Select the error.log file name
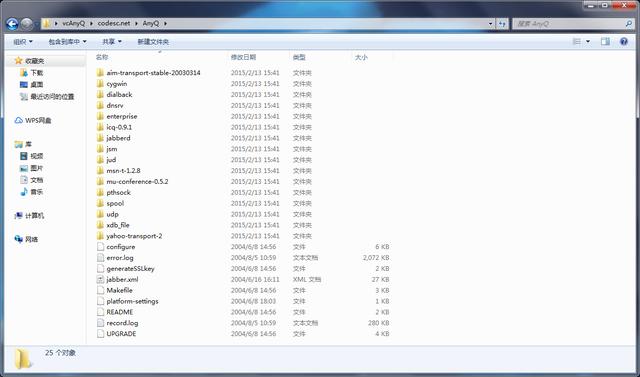640x377 pixels. click(x=120, y=257)
